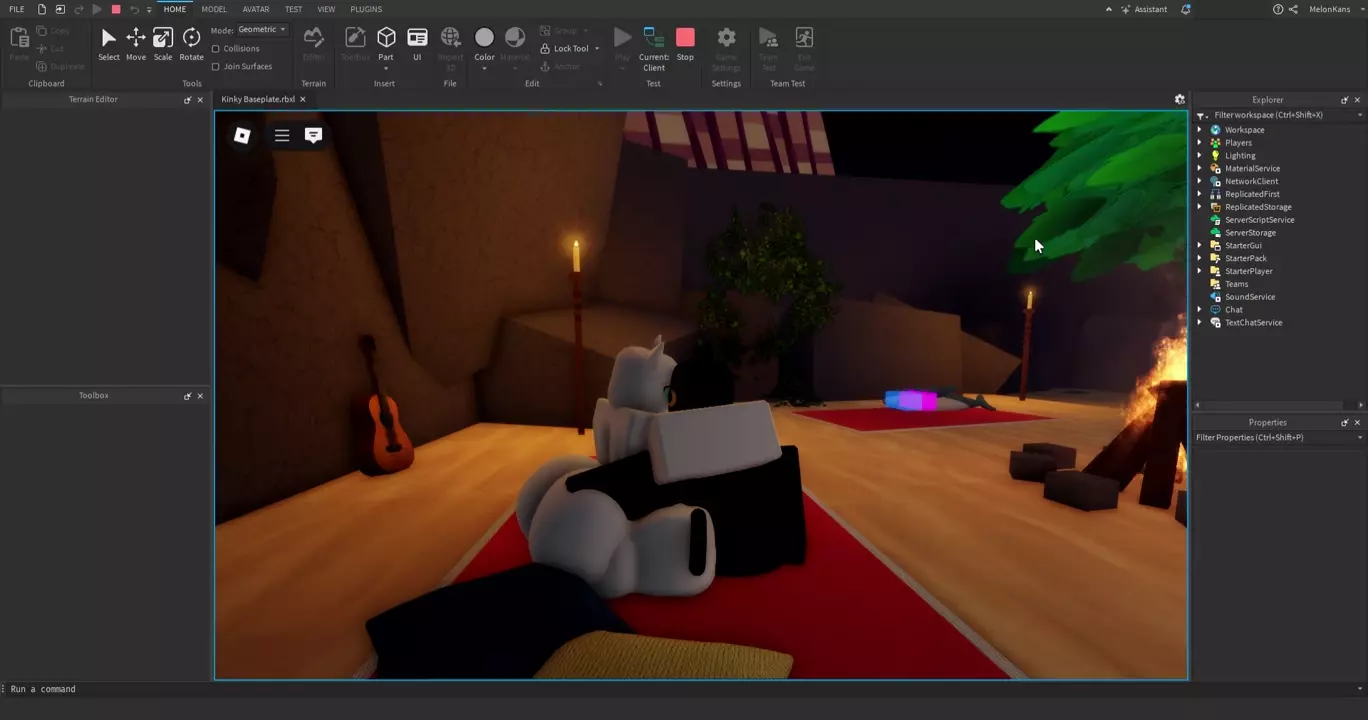Open the MODEL ribbon tab
Image resolution: width=1368 pixels, height=720 pixels.
click(214, 9)
